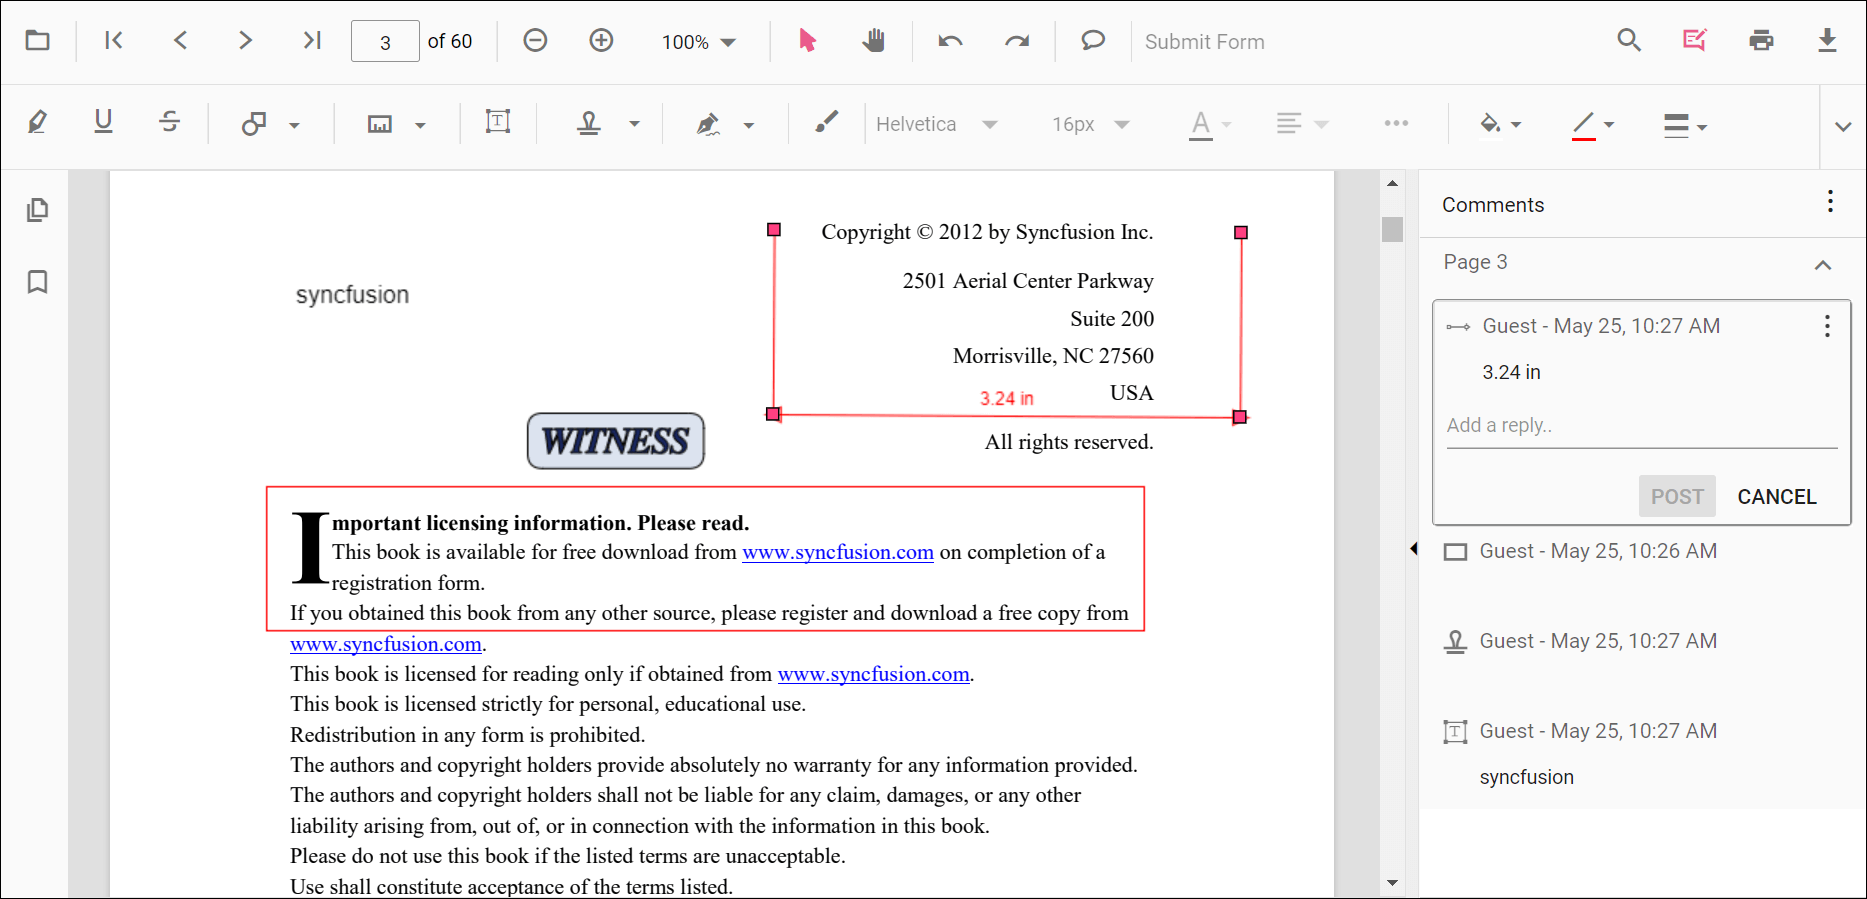Print the document

[x=1761, y=40]
